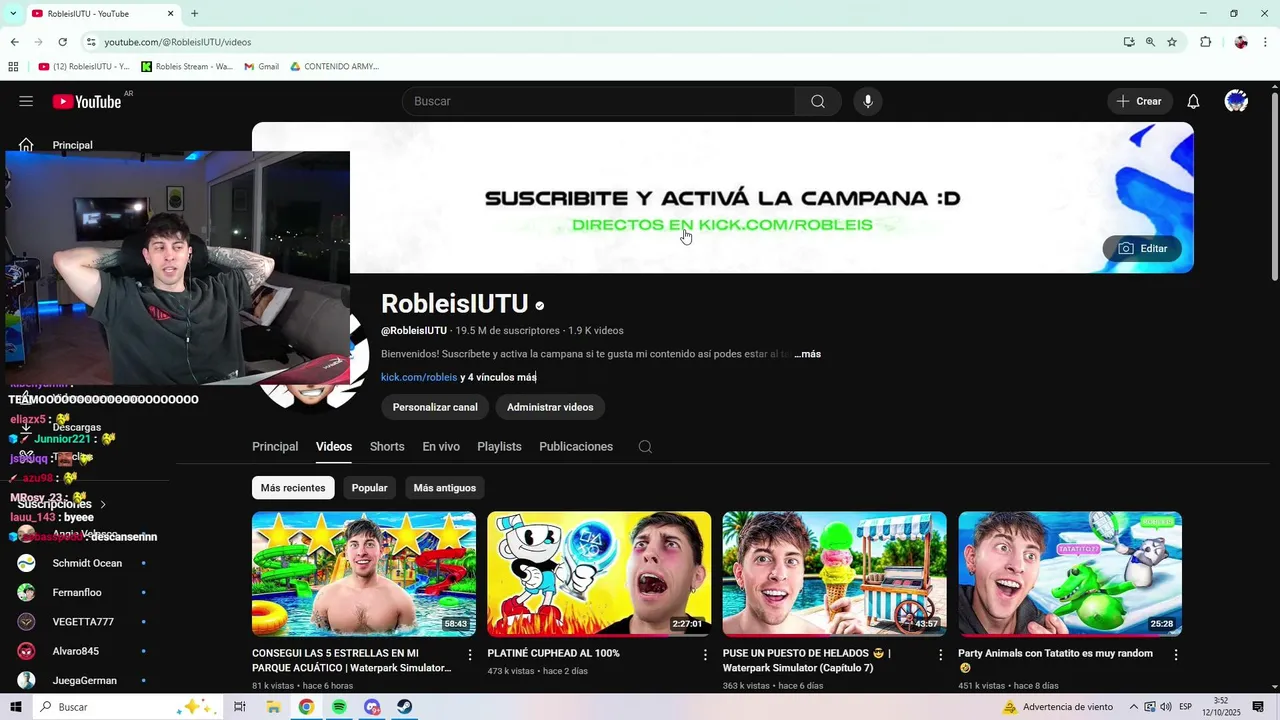Open the account avatar menu

coord(1236,101)
